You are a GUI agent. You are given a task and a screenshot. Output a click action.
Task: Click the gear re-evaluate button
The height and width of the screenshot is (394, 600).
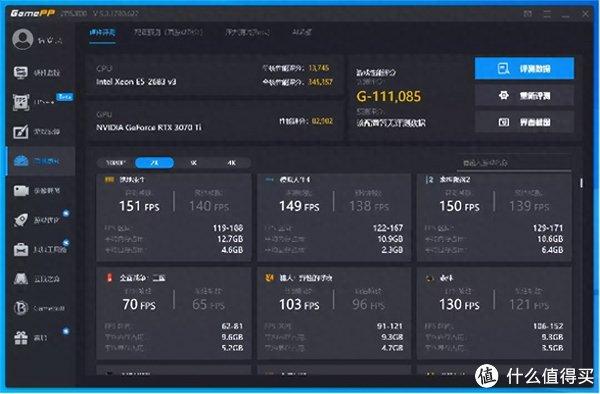(524, 95)
